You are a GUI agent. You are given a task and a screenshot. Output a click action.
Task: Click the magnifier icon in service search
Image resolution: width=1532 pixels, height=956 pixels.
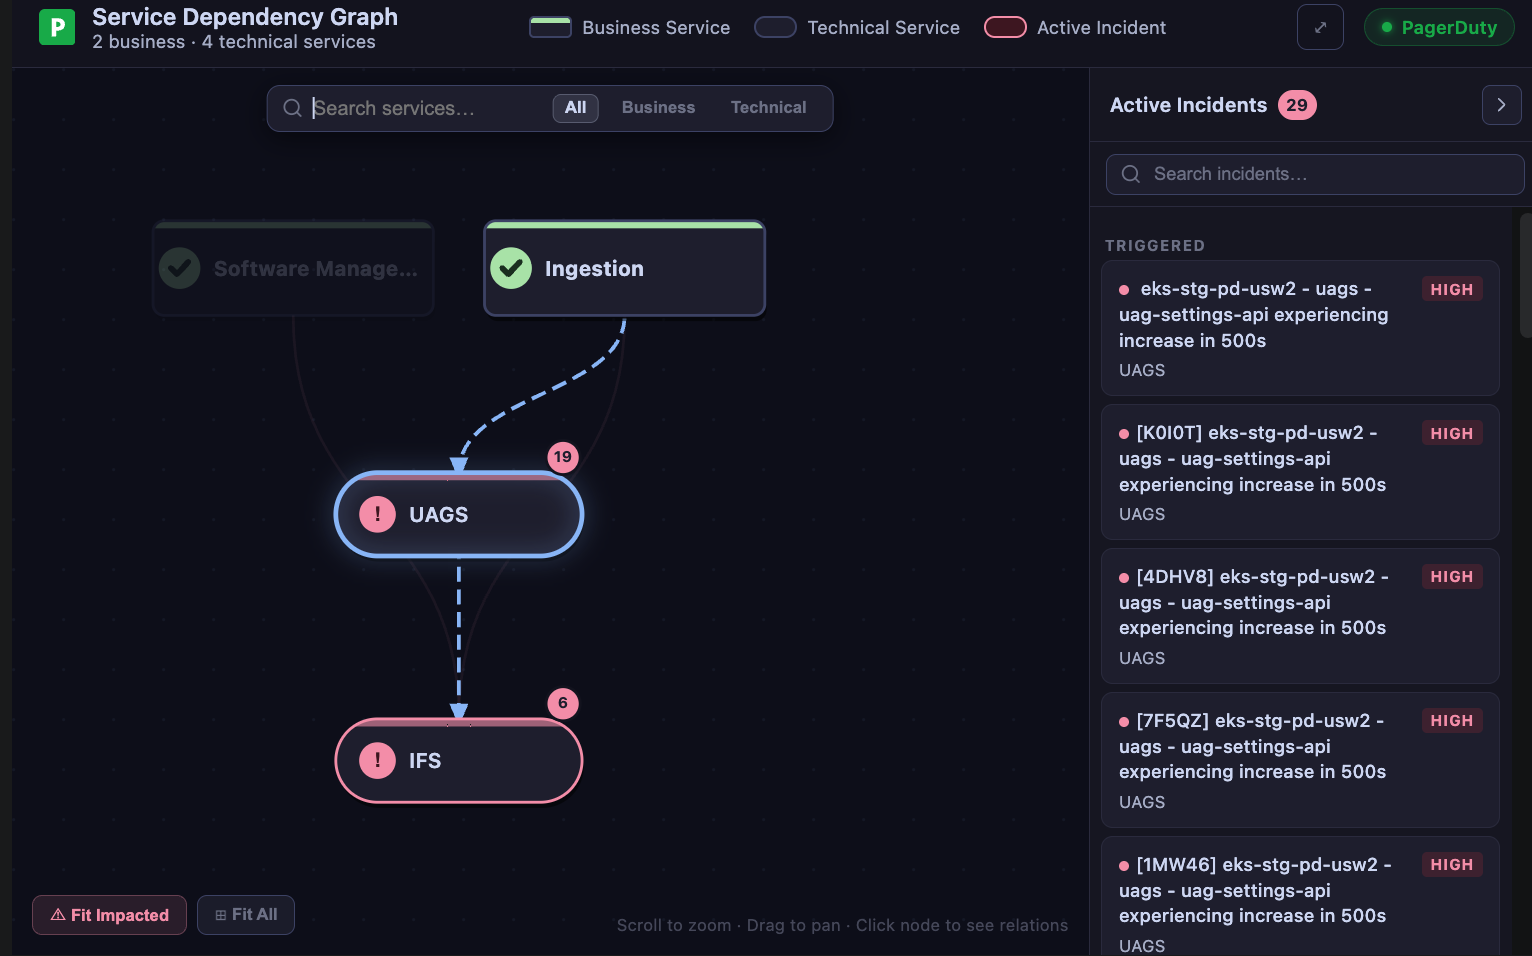(293, 107)
